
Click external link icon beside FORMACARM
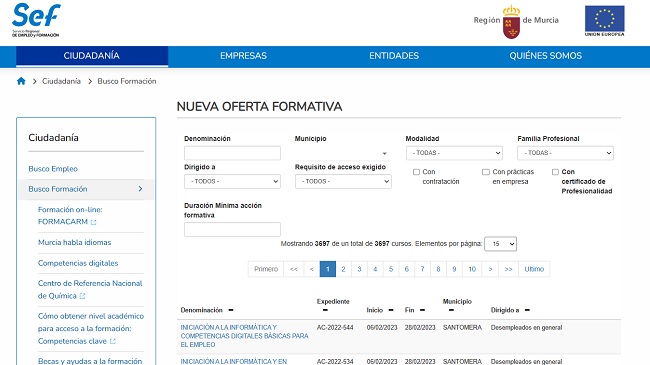coord(94,222)
